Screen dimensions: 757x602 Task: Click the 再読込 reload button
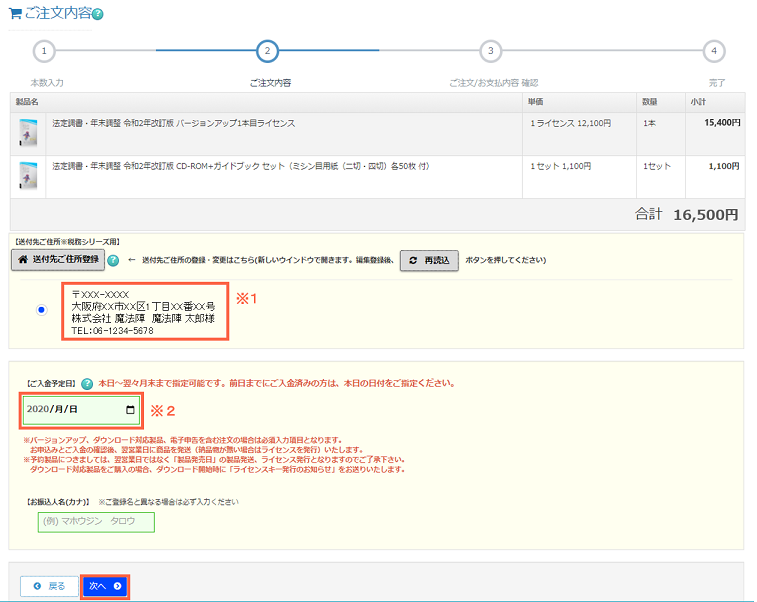[429, 260]
